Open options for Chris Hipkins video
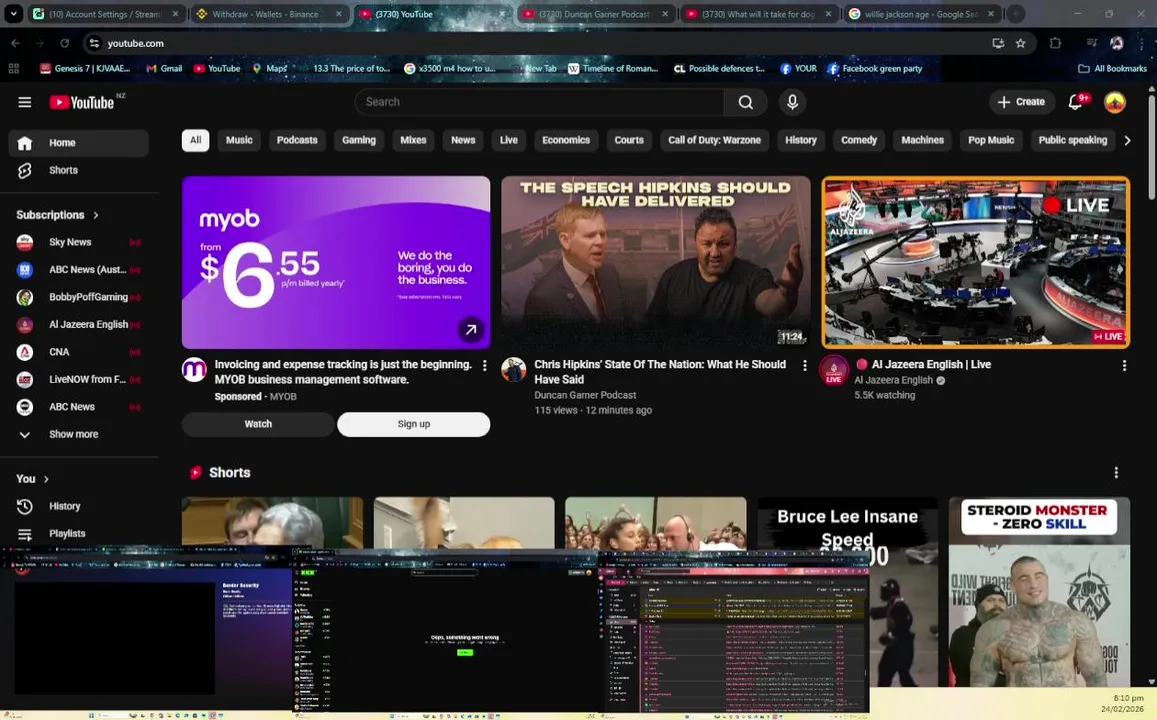Image resolution: width=1157 pixels, height=720 pixels. pos(804,365)
